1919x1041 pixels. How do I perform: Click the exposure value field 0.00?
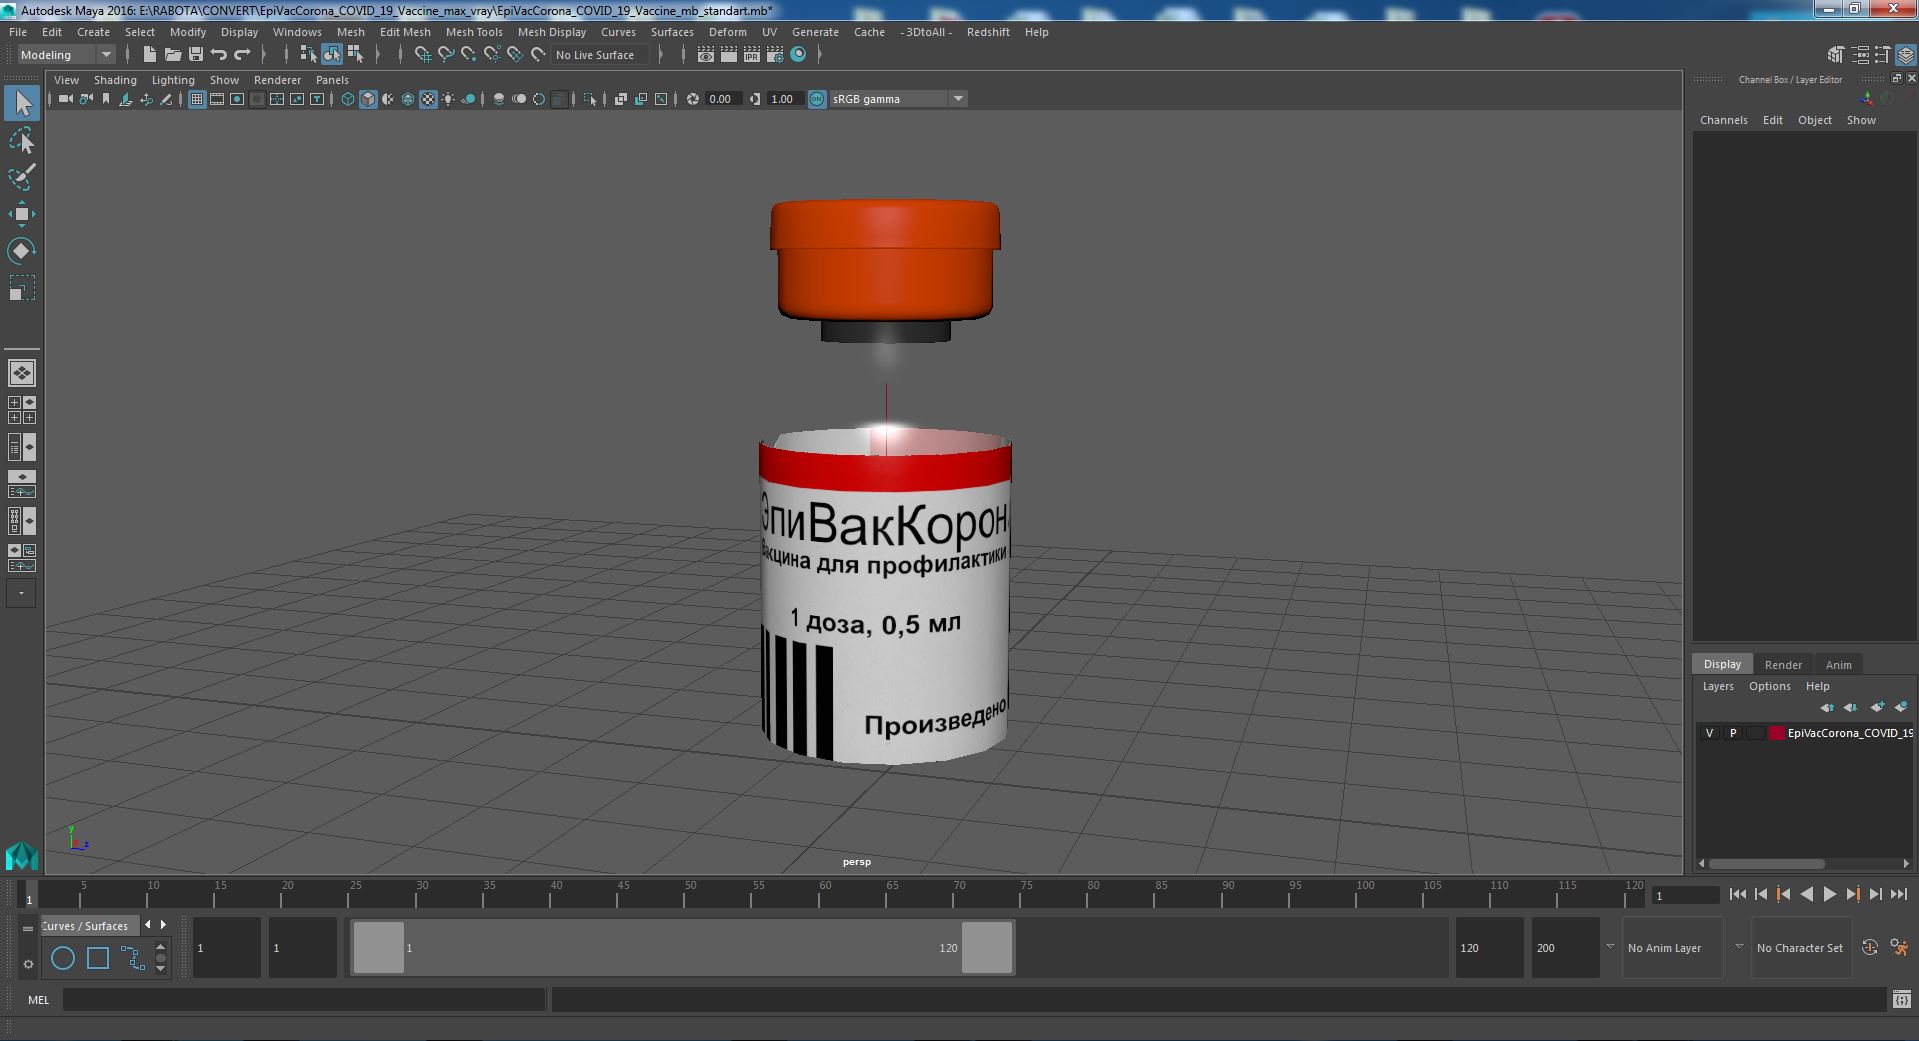pyautogui.click(x=722, y=99)
